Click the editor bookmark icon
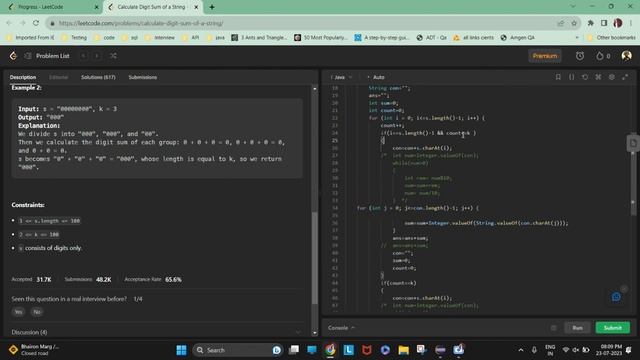The width and height of the screenshot is (640, 360). pyautogui.click(x=558, y=77)
